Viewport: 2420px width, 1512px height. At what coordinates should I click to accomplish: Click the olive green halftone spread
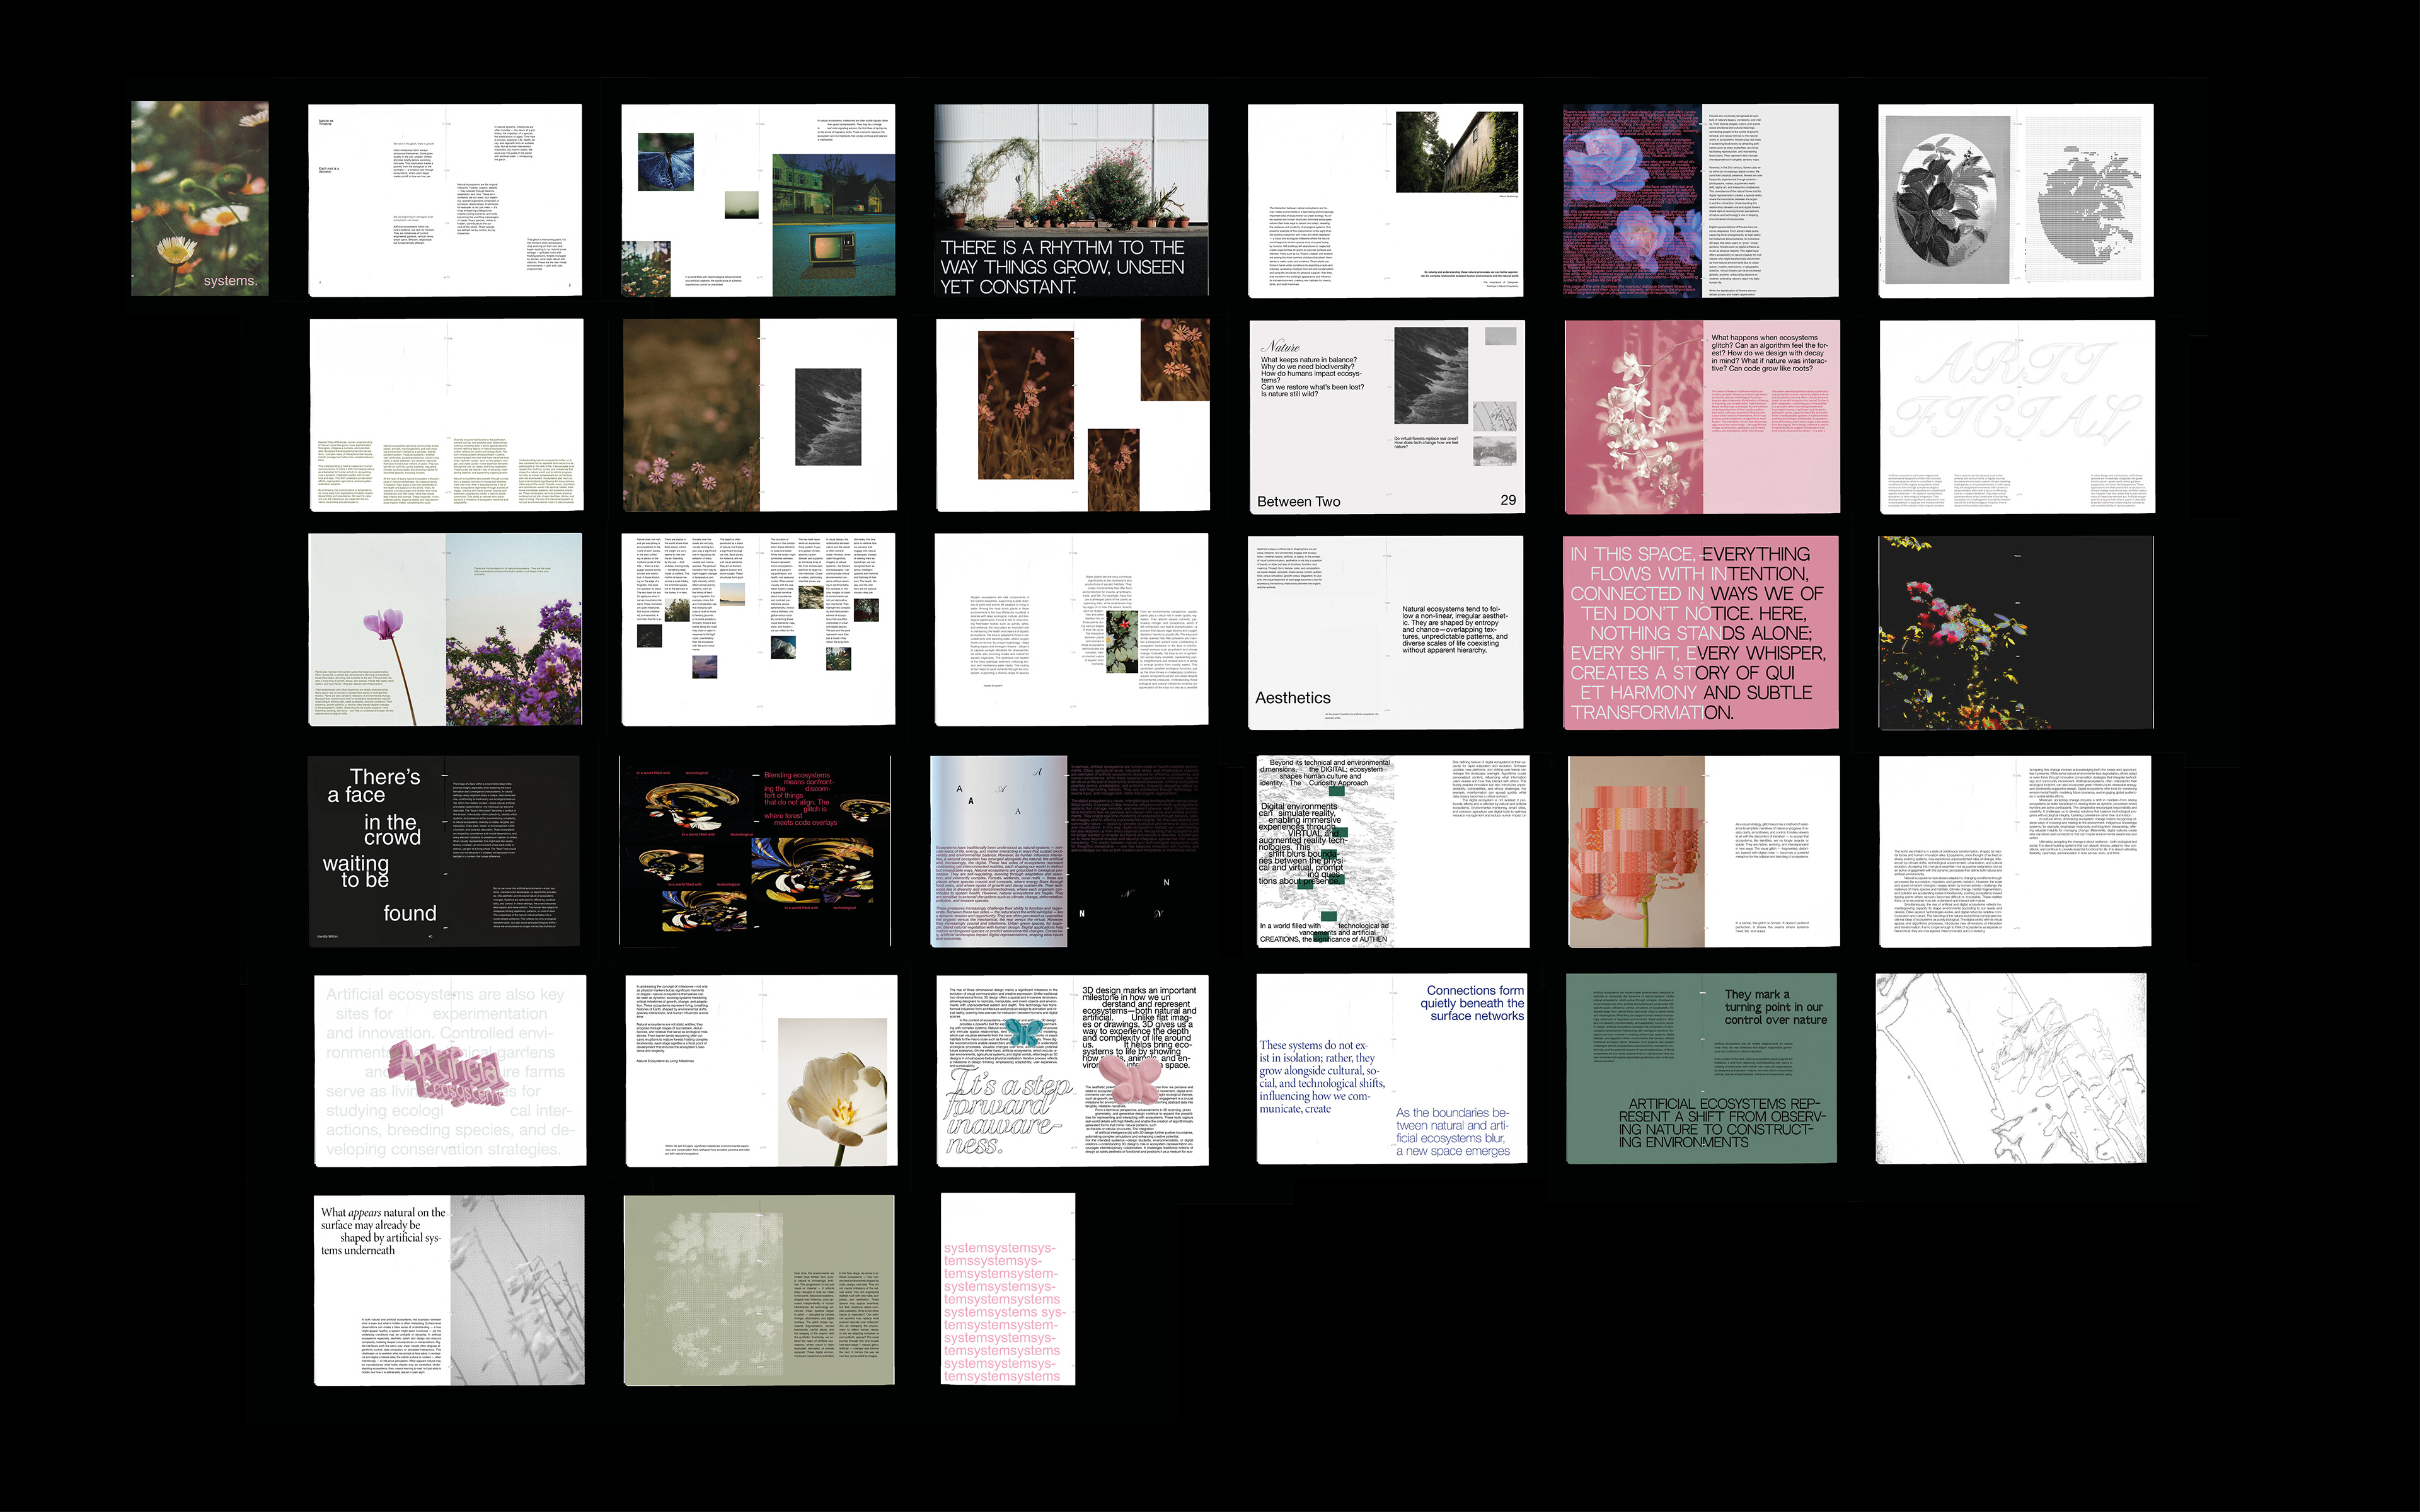[759, 1290]
